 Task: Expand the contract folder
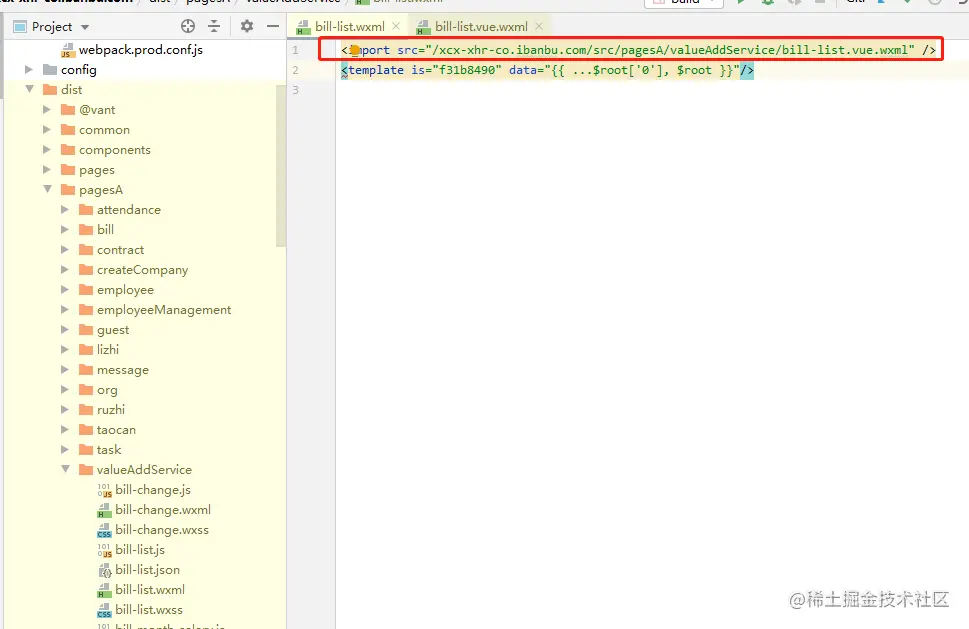click(65, 250)
